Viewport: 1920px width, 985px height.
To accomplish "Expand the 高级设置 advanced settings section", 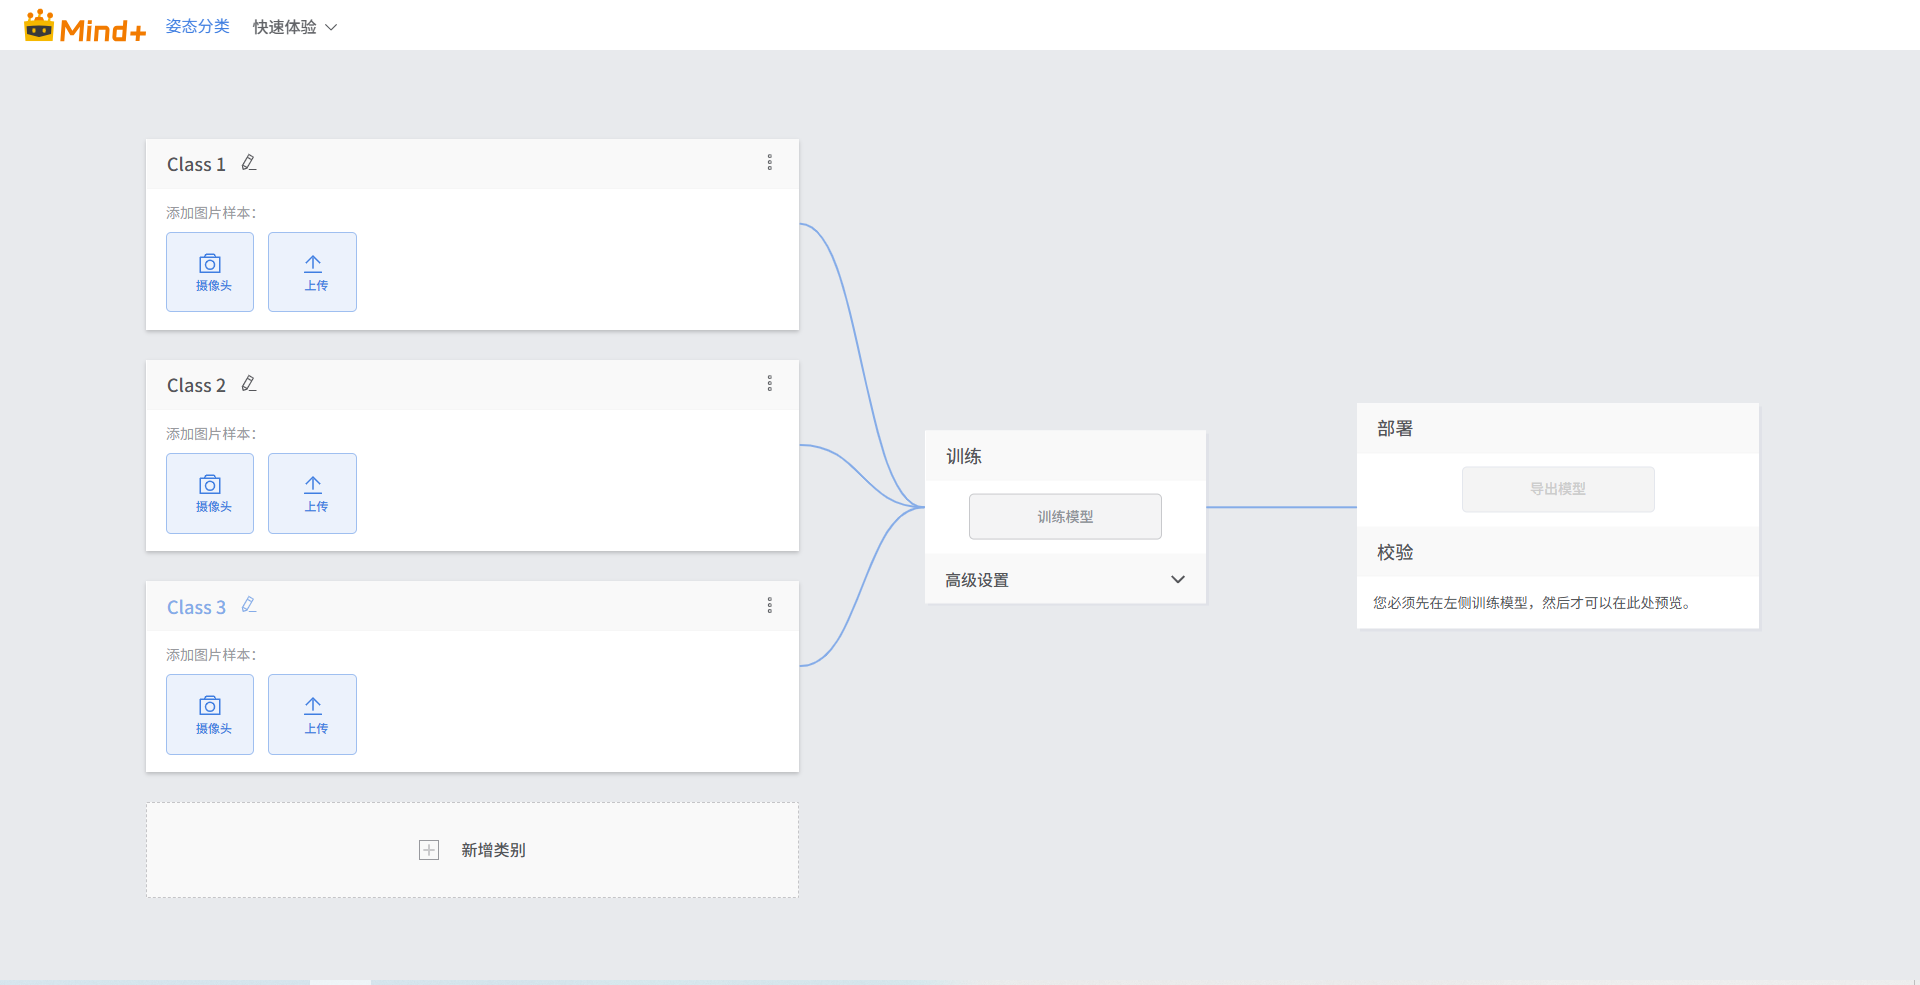I will click(x=1065, y=580).
